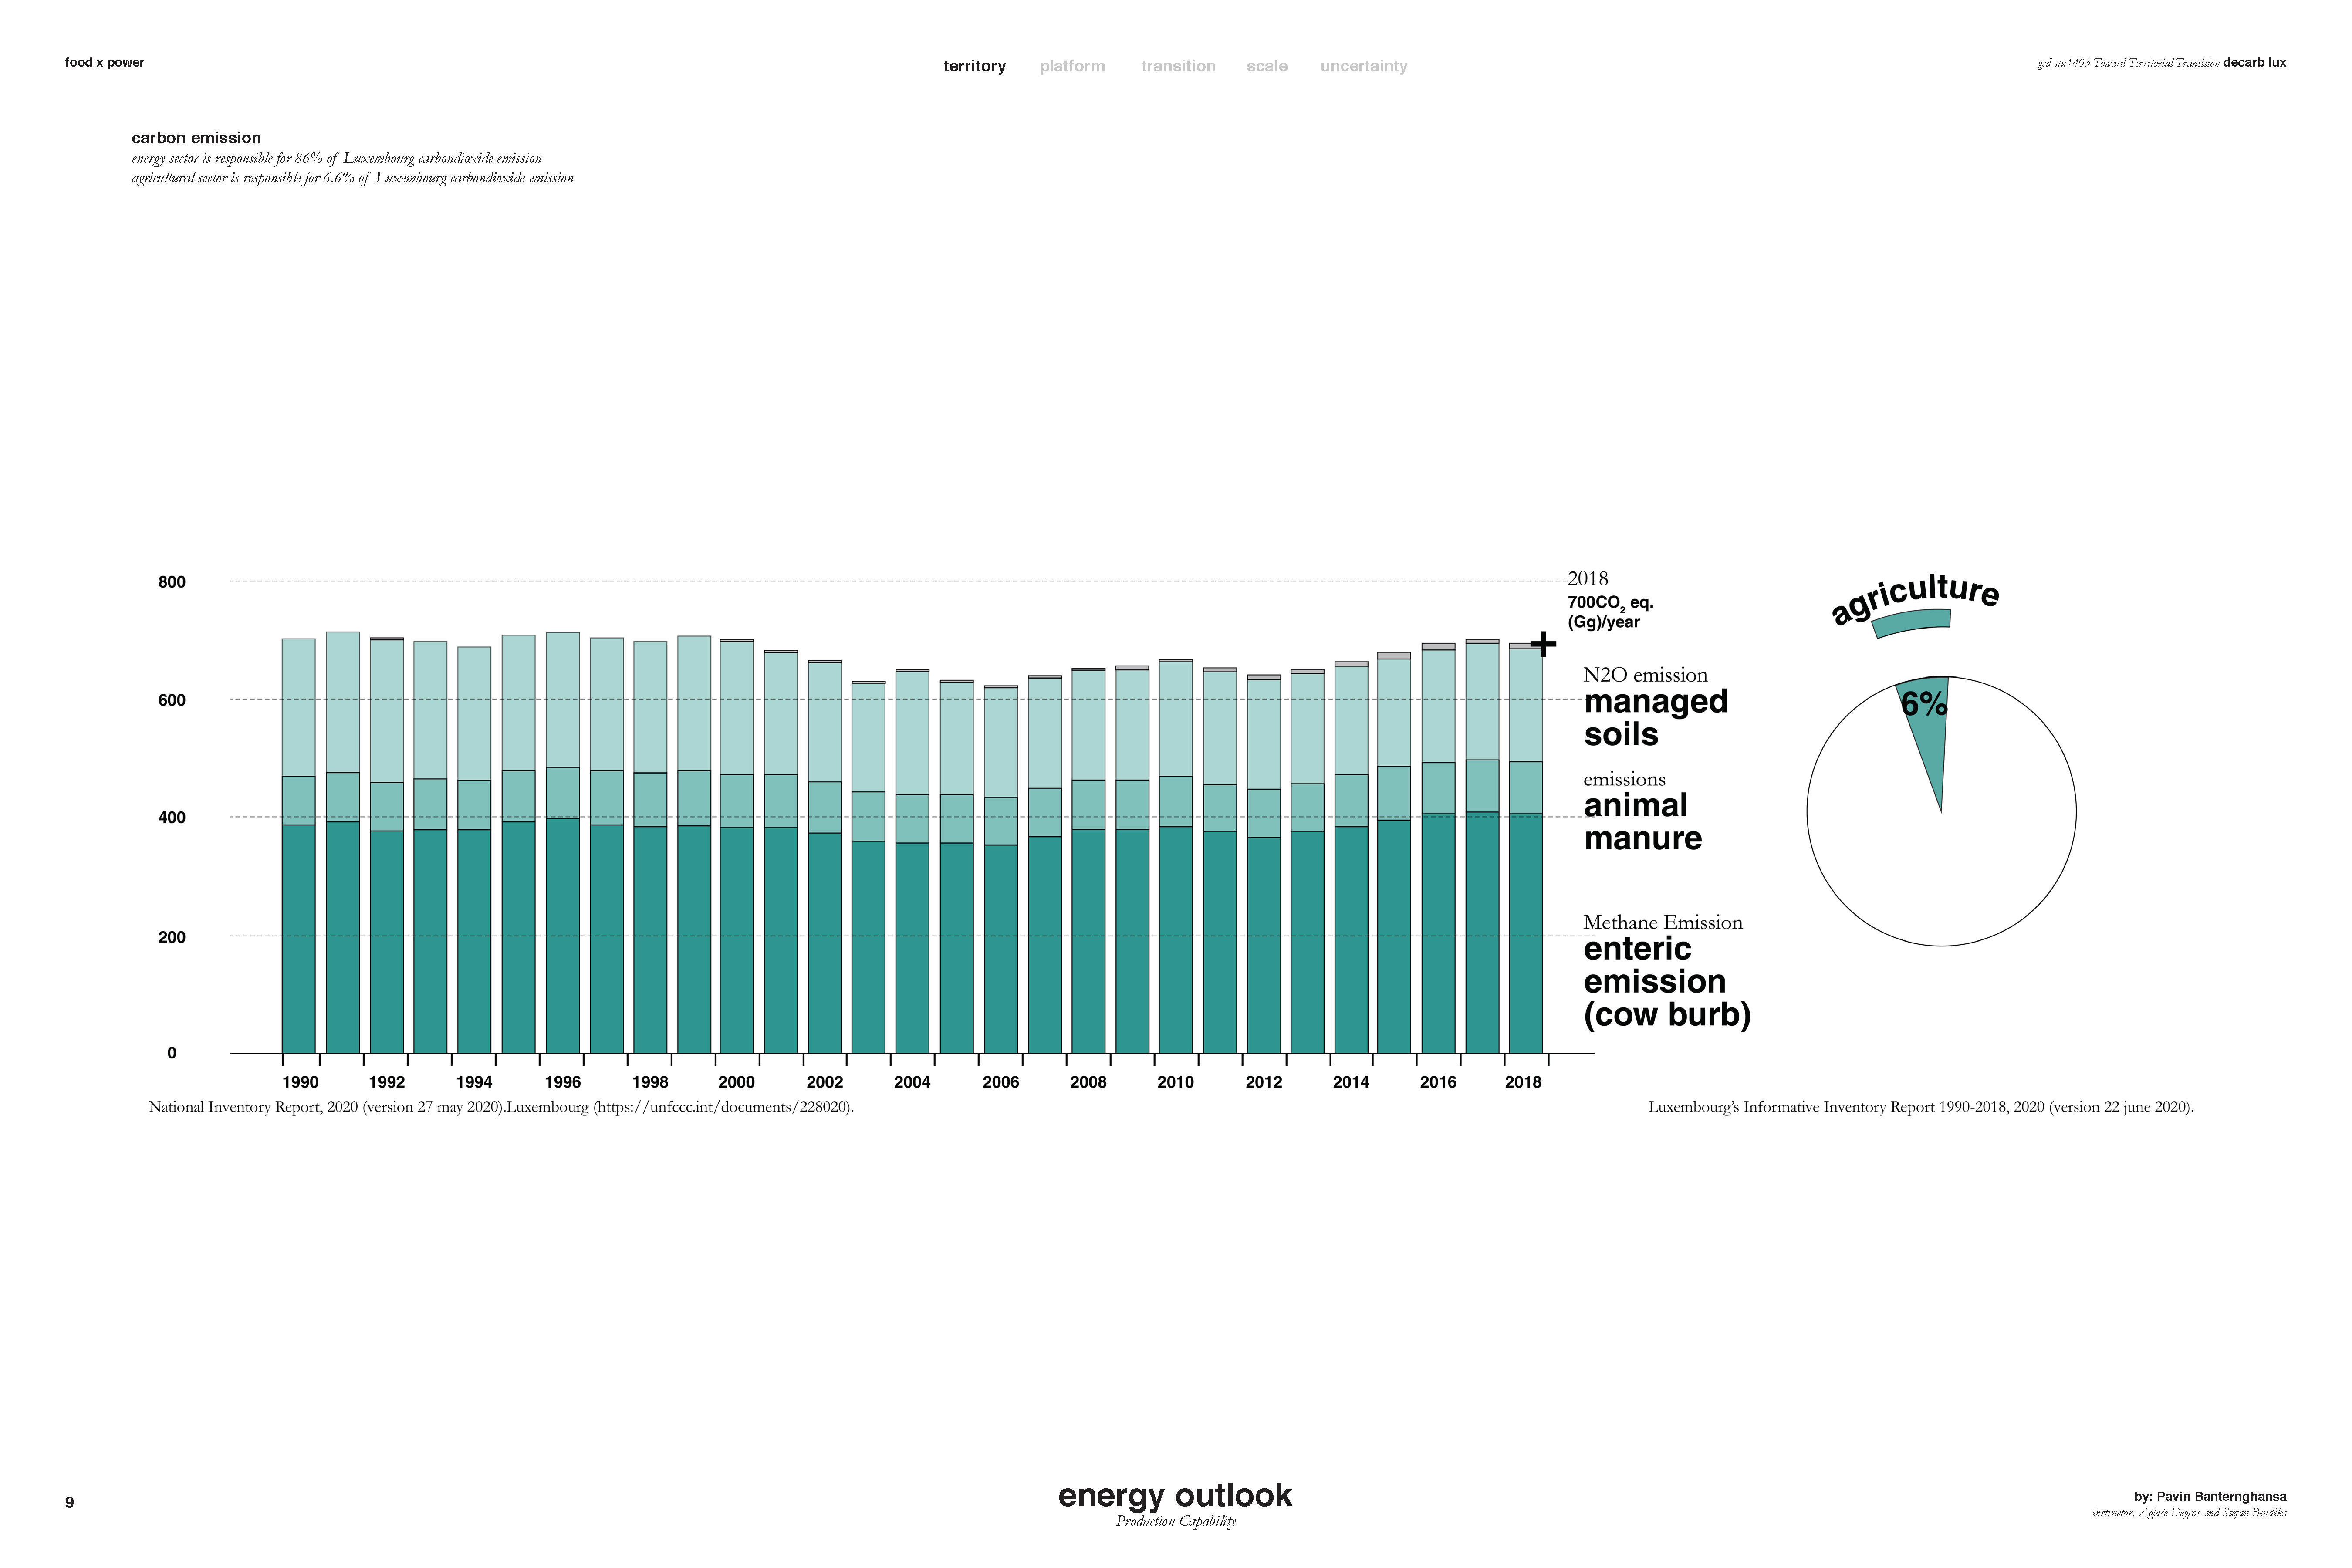Click the 2010 axis year label
Image resolution: width=2352 pixels, height=1568 pixels.
pyautogui.click(x=1175, y=1082)
